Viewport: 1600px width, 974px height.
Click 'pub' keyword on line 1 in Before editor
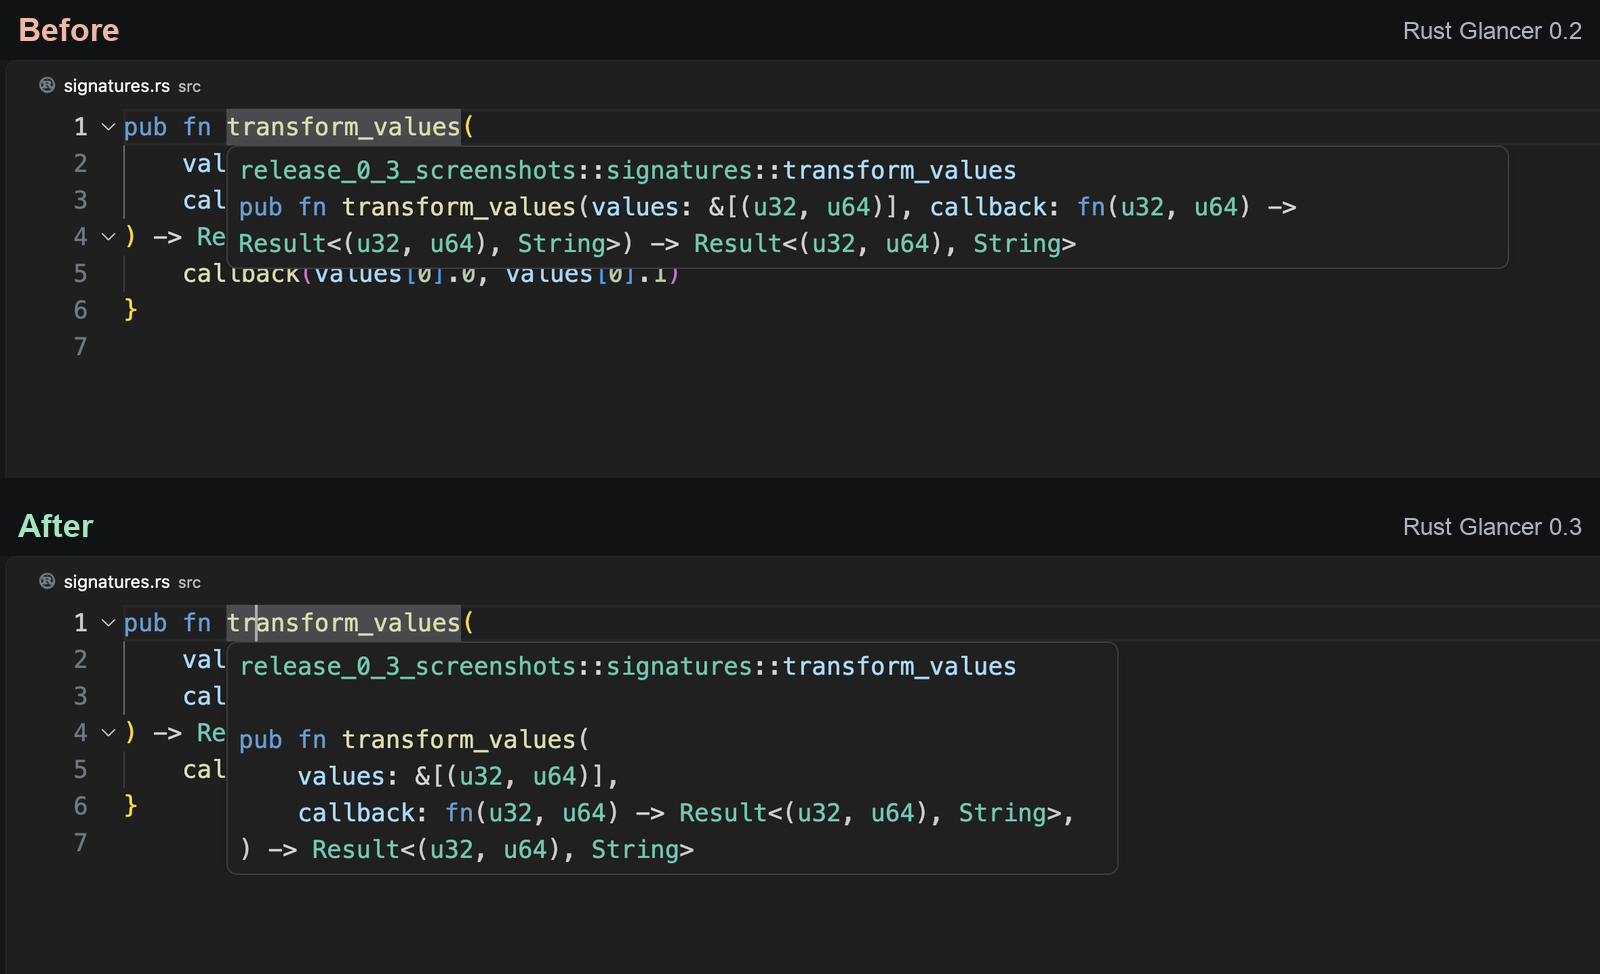[x=146, y=127]
